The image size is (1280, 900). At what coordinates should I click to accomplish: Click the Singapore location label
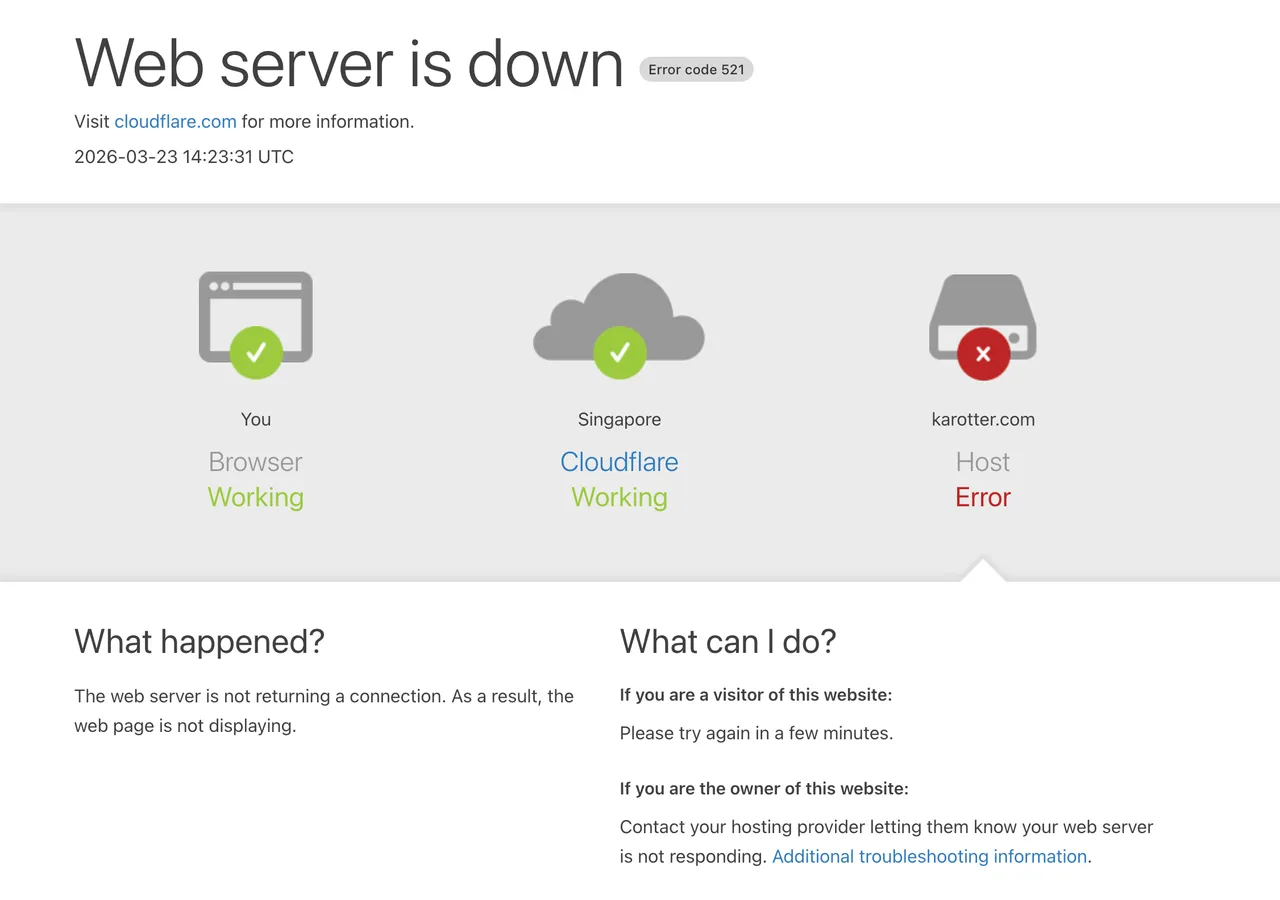619,419
